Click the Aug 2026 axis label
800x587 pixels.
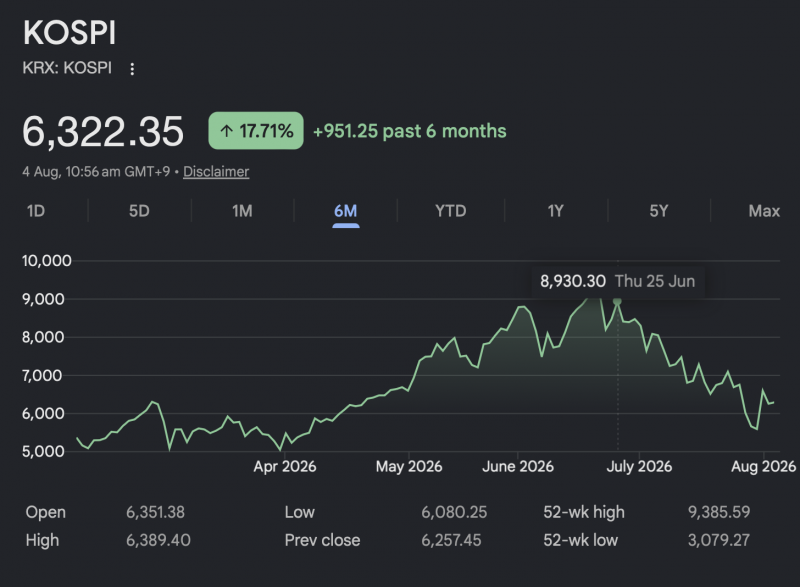[x=763, y=467]
